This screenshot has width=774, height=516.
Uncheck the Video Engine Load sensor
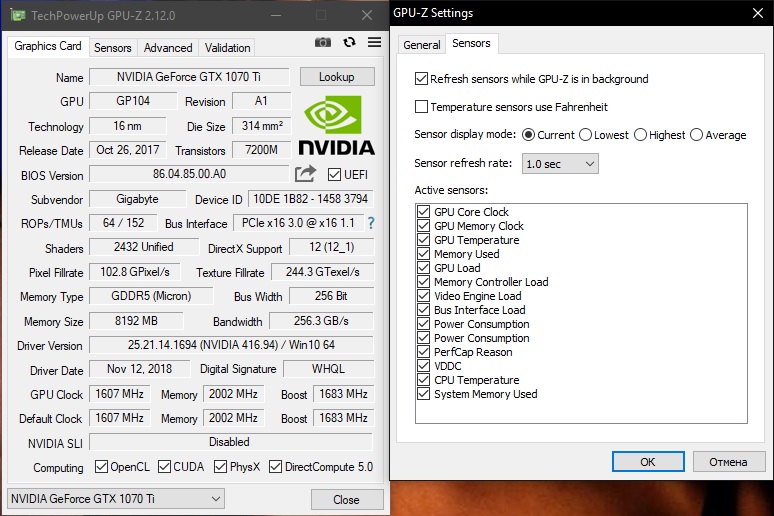click(424, 296)
